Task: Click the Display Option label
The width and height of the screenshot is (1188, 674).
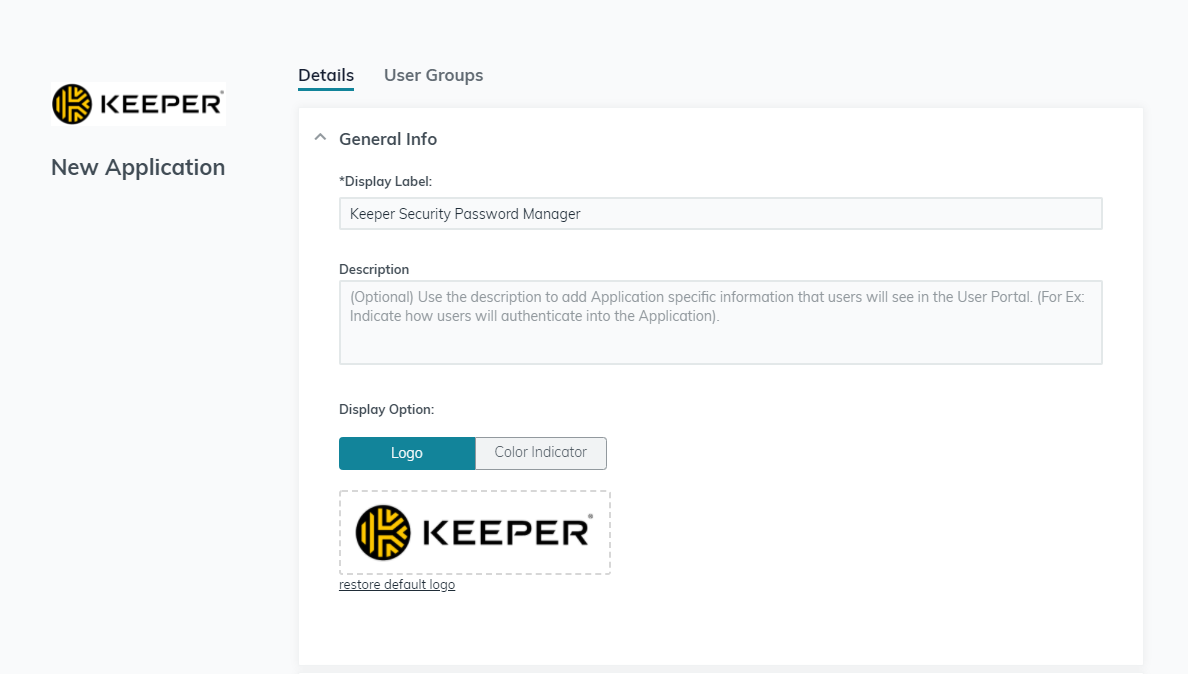Action: [386, 409]
